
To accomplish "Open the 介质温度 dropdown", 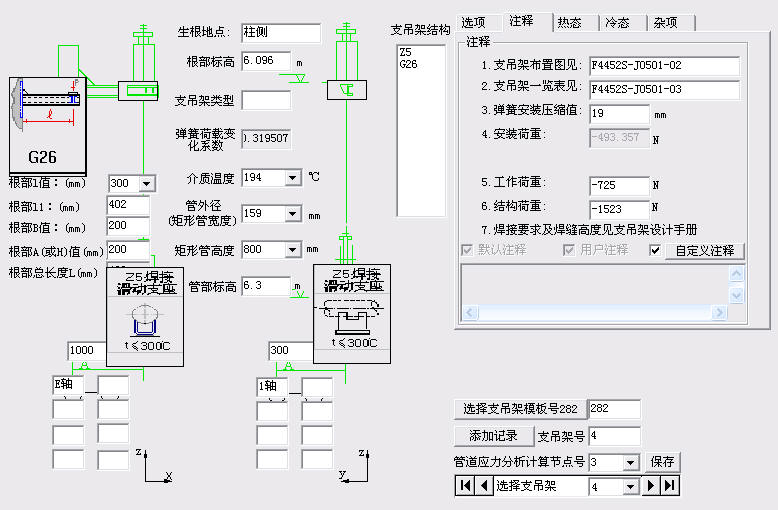I will tap(292, 178).
